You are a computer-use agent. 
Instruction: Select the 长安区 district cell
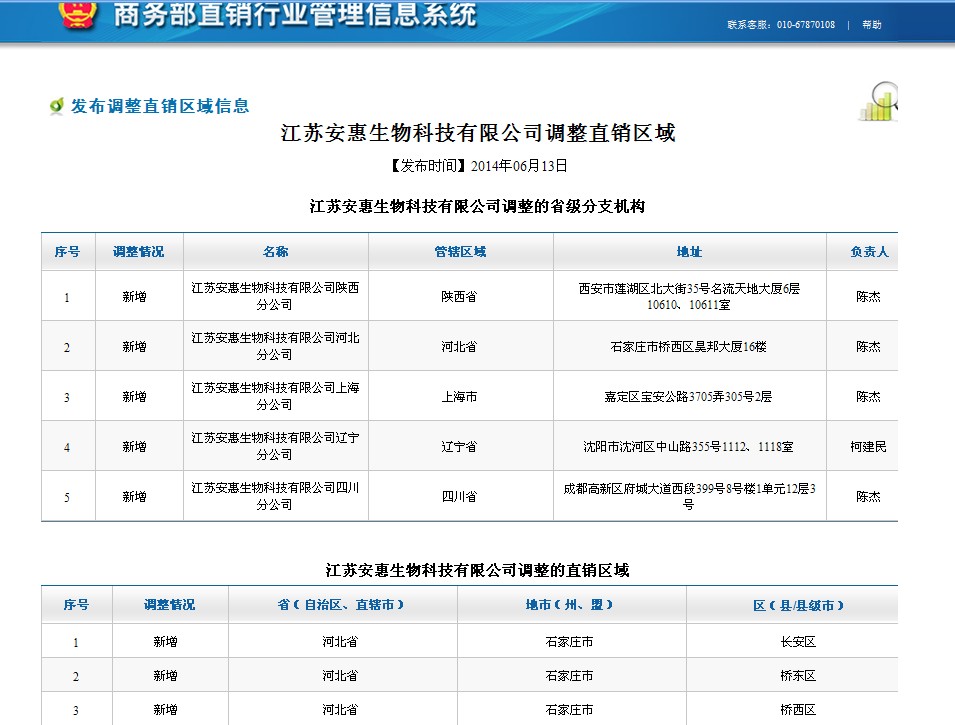pyautogui.click(x=798, y=642)
